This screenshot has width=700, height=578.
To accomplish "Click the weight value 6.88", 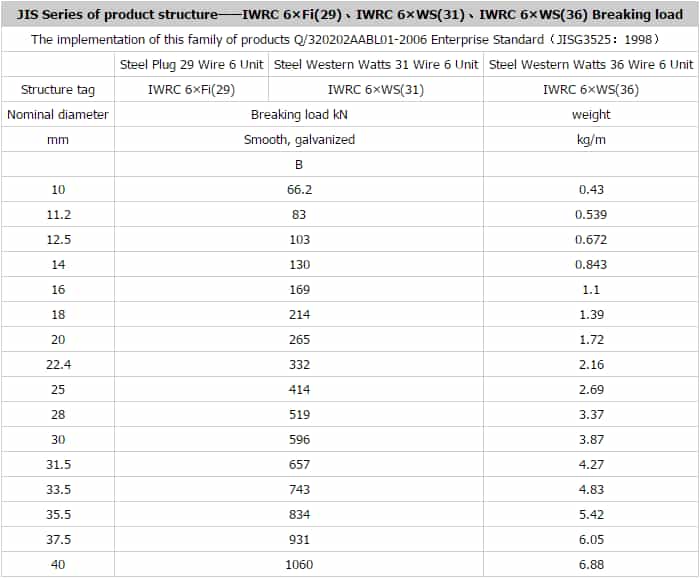I will coord(591,564).
